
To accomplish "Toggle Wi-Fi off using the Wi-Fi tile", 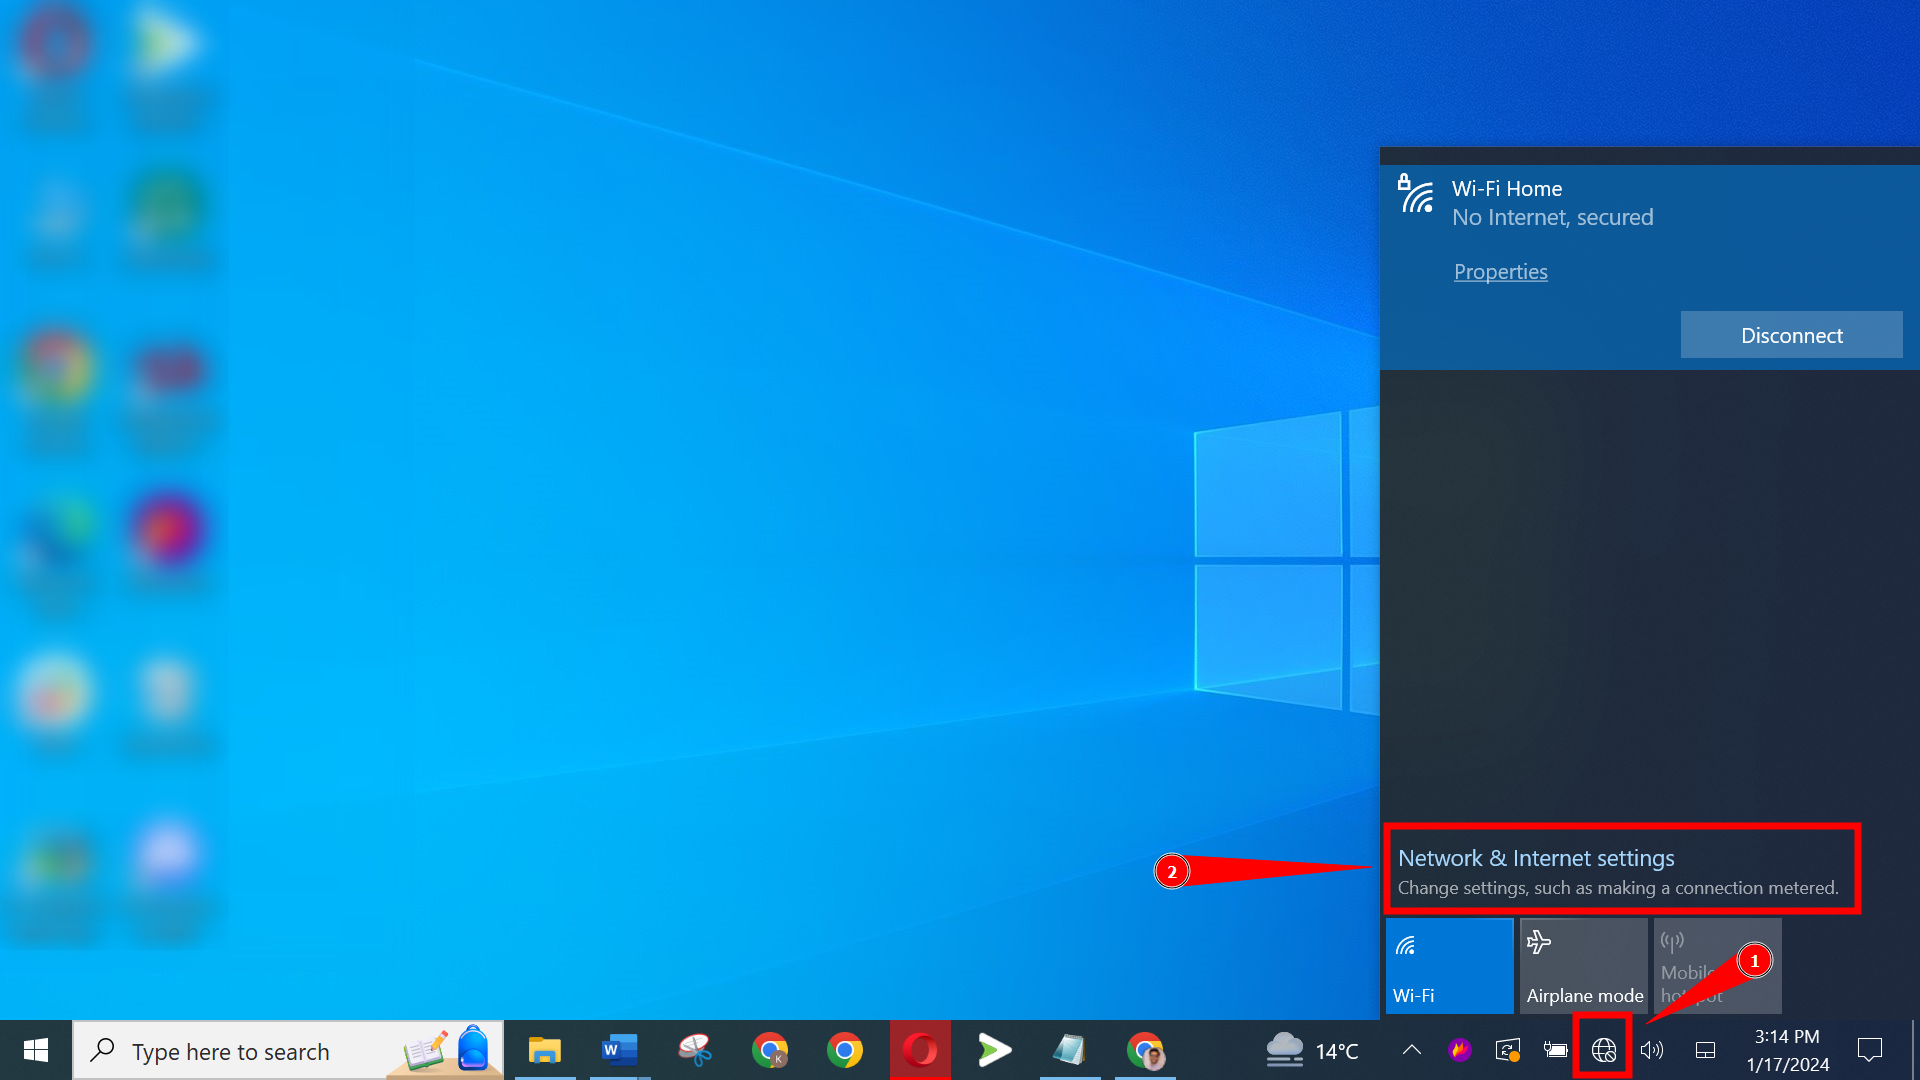I will coord(1448,965).
